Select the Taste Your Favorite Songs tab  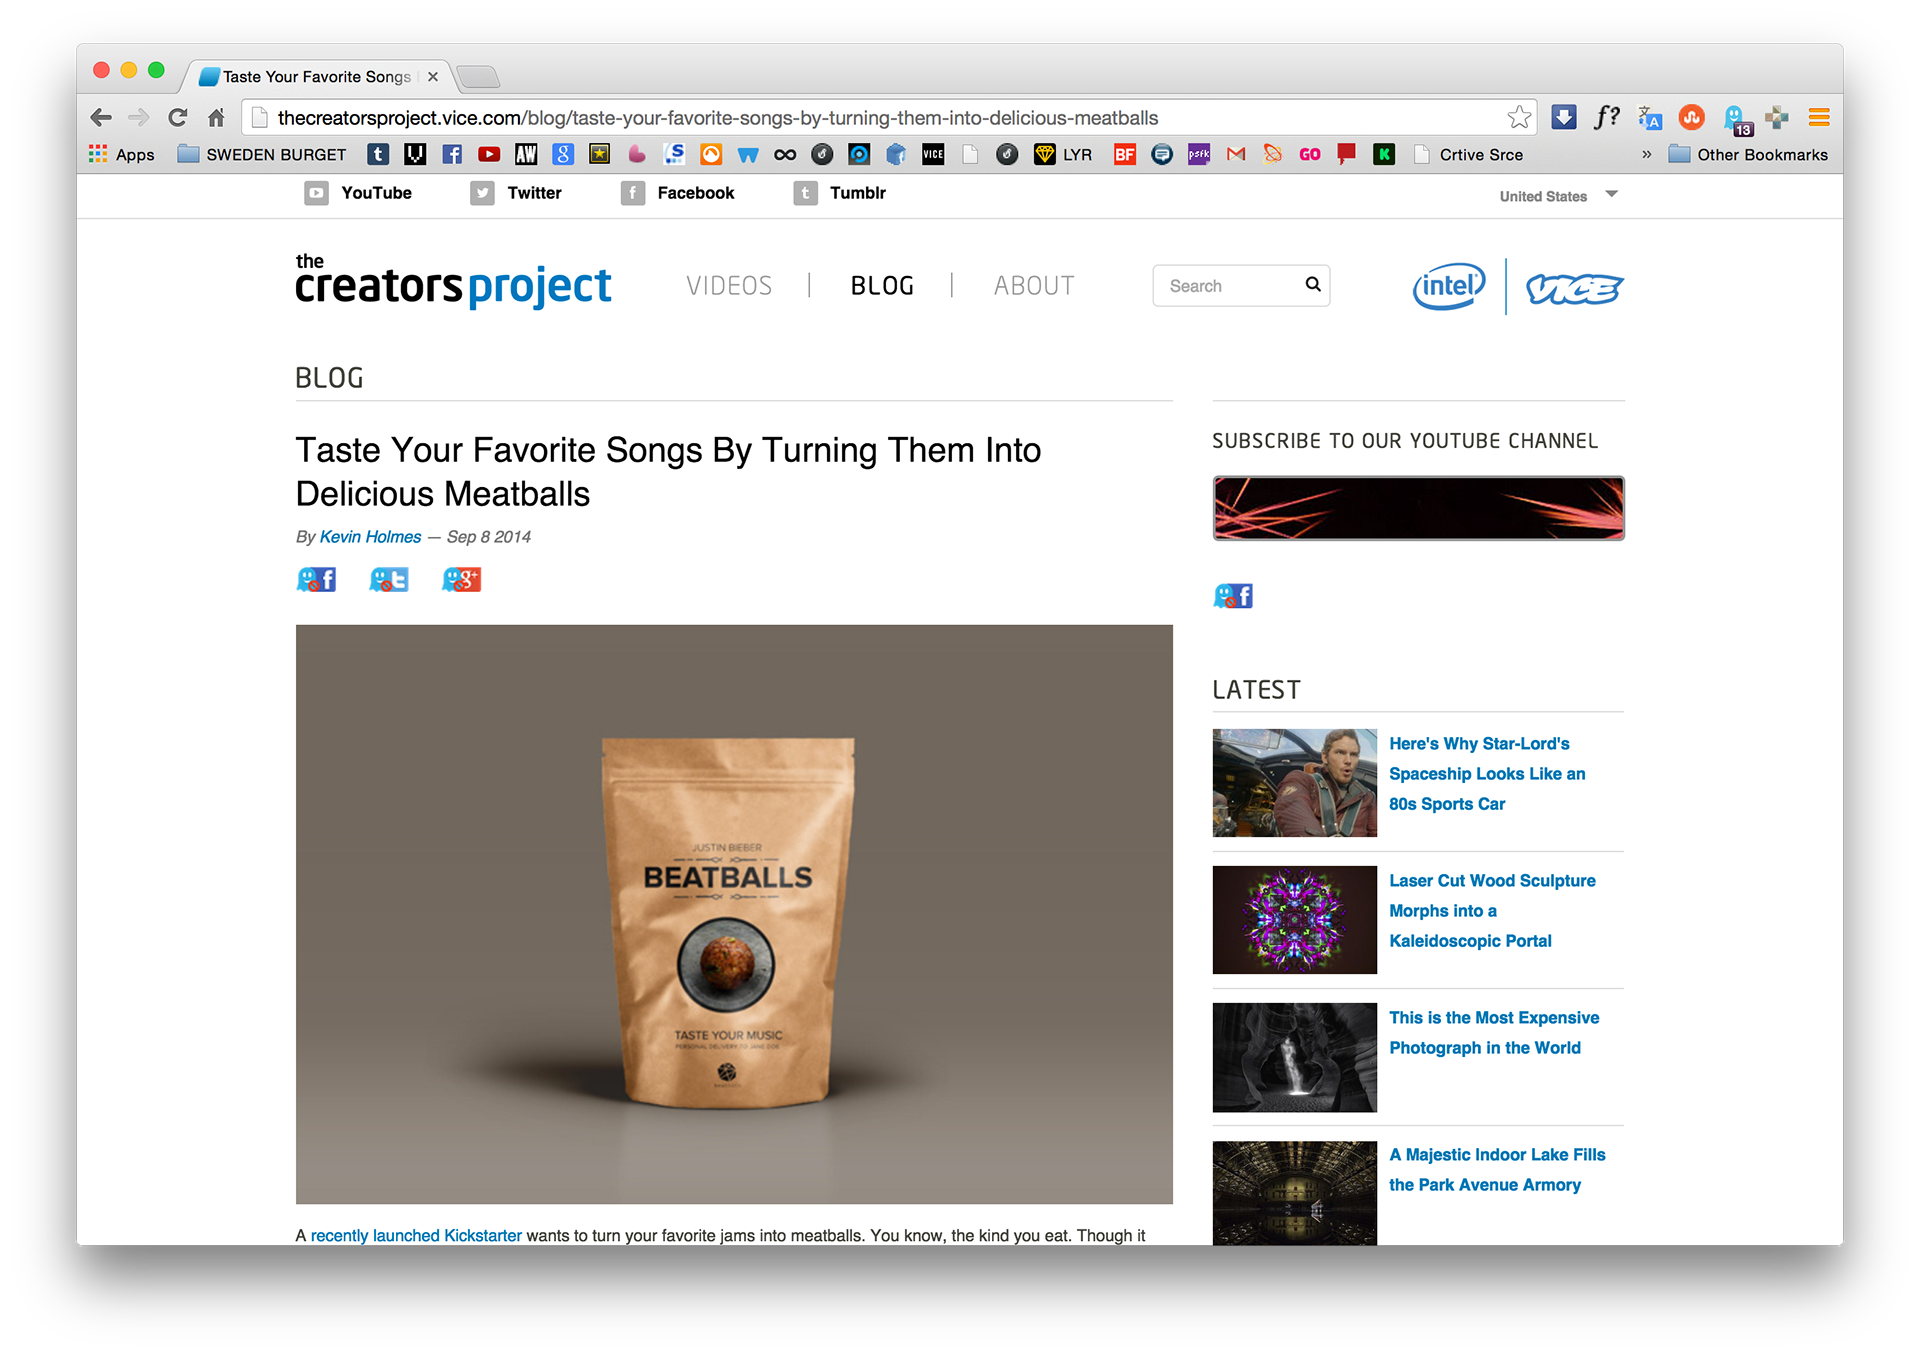(317, 76)
